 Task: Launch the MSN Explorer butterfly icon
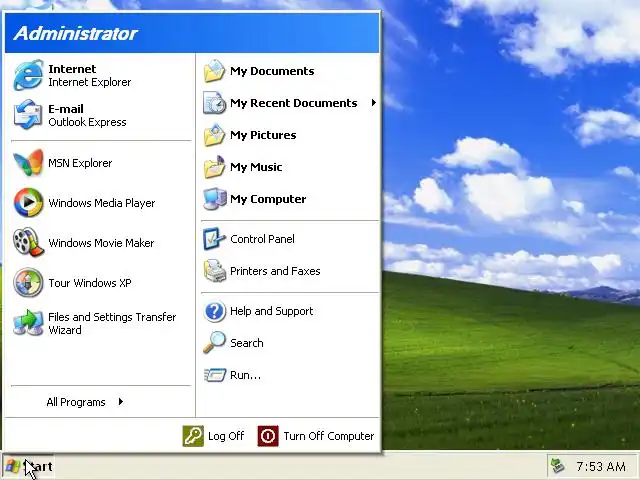28,162
